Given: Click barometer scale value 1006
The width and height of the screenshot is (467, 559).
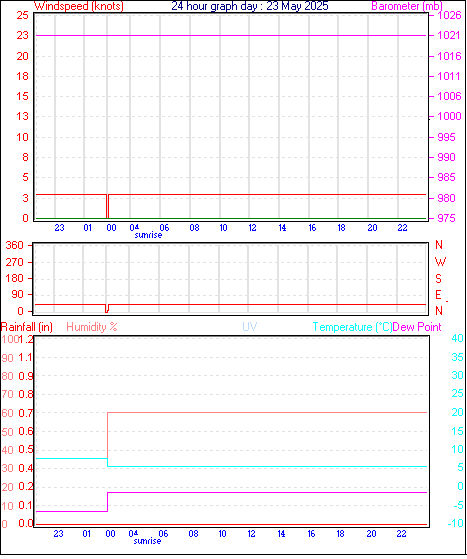Looking at the screenshot, I should [449, 96].
